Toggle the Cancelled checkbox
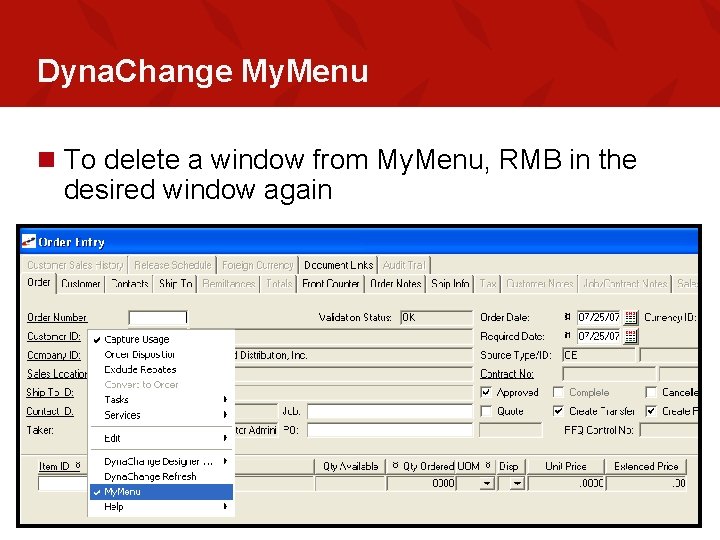Image resolution: width=720 pixels, height=540 pixels. tap(651, 392)
